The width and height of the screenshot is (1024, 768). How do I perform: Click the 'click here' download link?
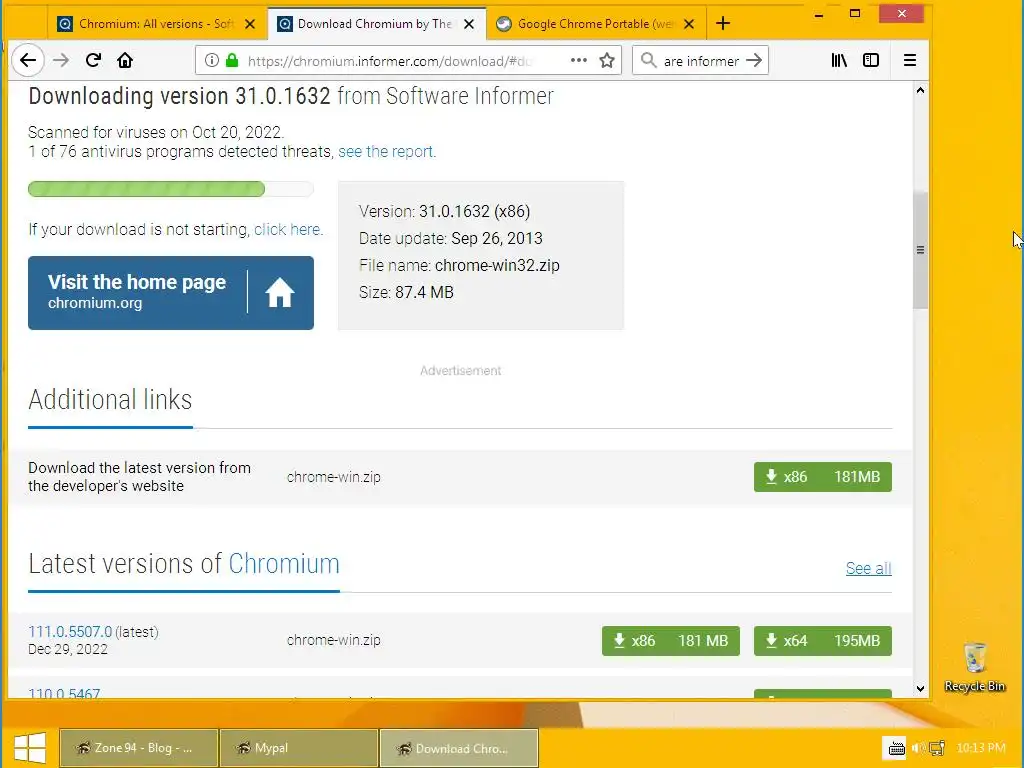(x=288, y=229)
